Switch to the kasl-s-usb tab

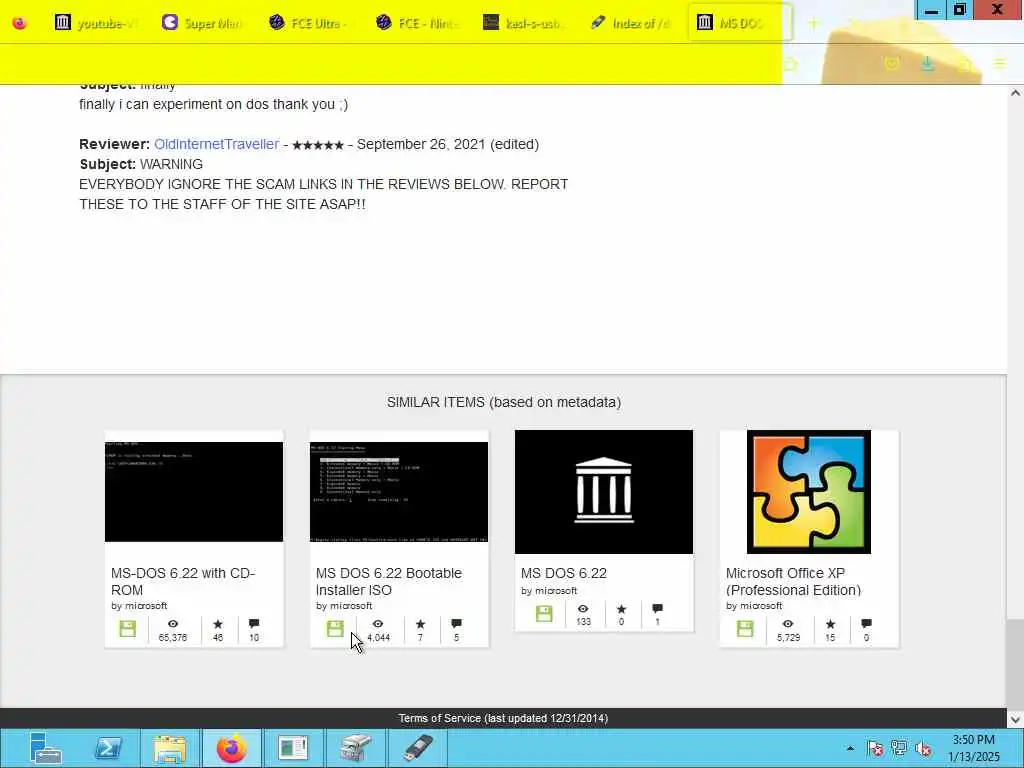[524, 23]
